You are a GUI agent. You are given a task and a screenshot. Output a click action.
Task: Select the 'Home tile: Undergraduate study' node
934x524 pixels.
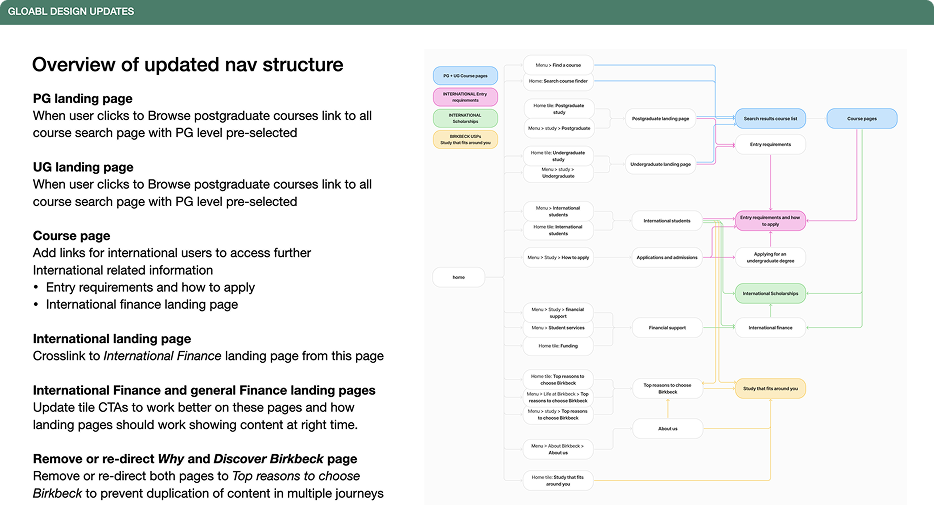pos(558,156)
